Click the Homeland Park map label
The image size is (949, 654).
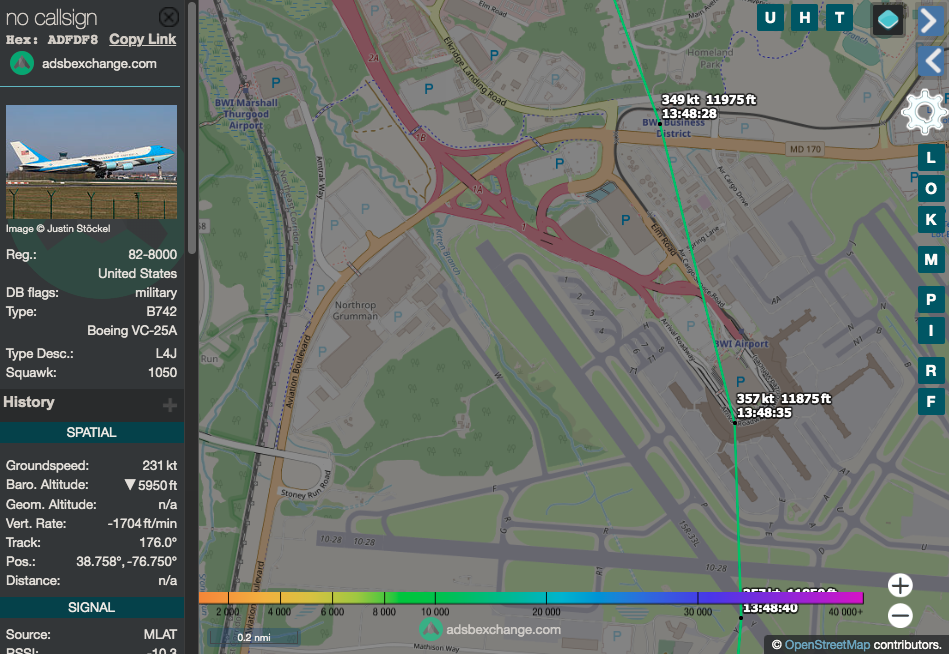point(710,58)
